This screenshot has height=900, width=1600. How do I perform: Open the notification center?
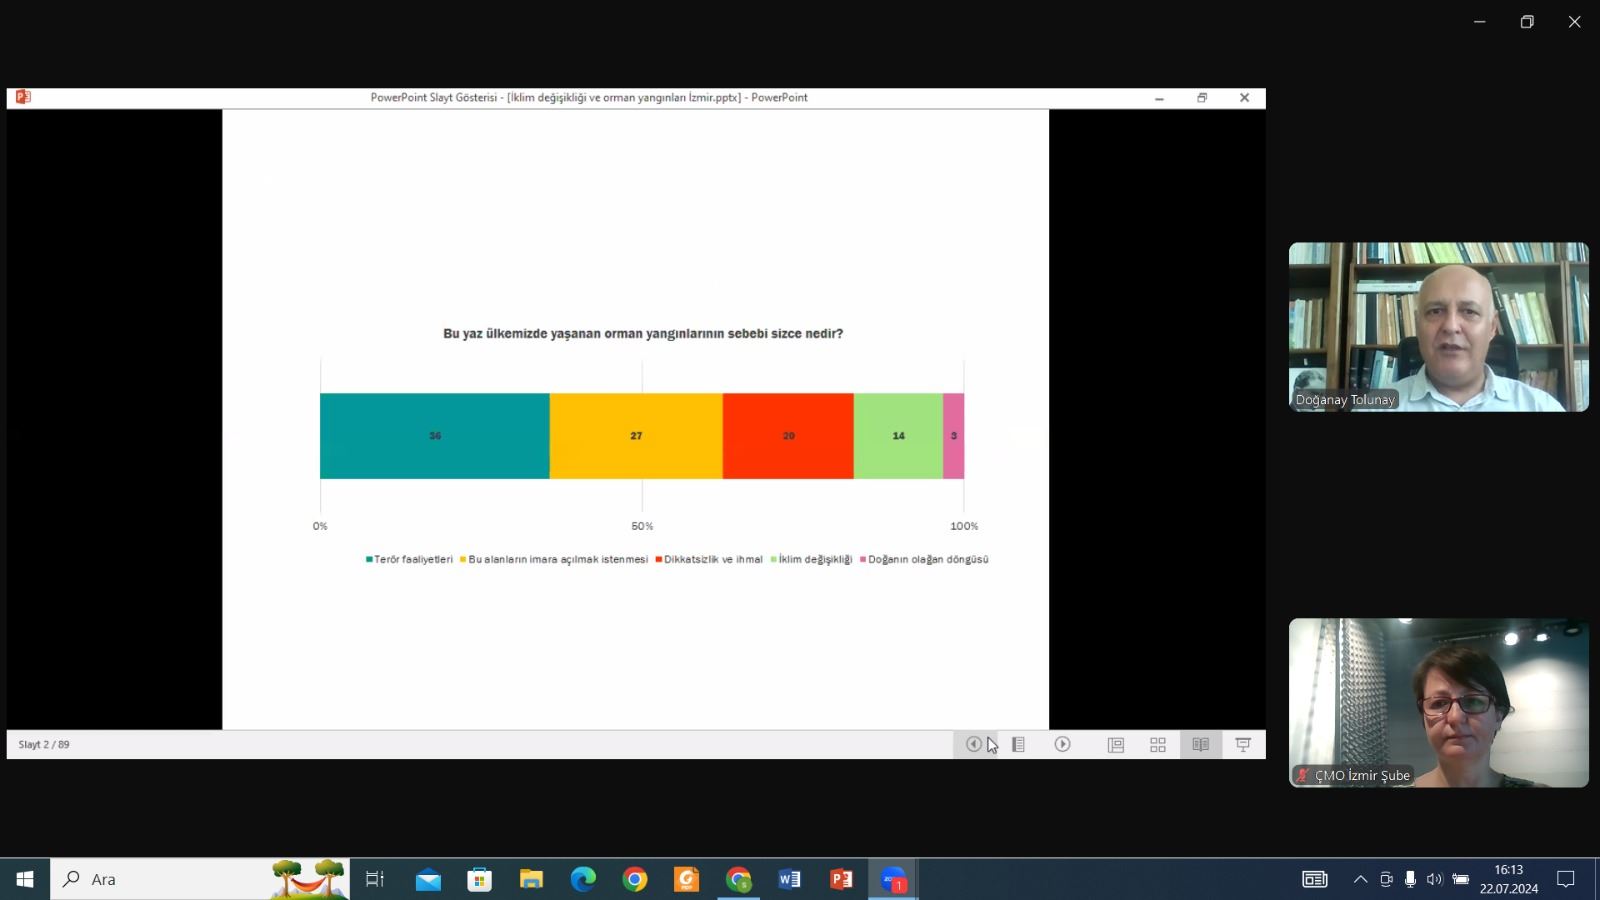1566,879
